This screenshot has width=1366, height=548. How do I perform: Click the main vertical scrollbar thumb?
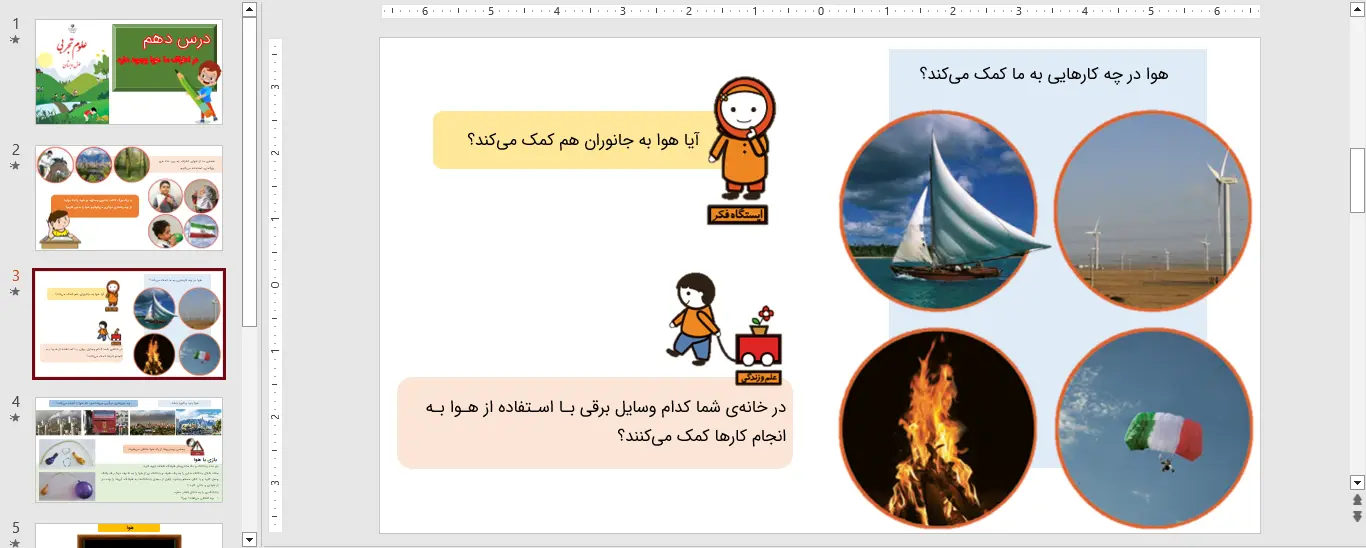(1357, 180)
